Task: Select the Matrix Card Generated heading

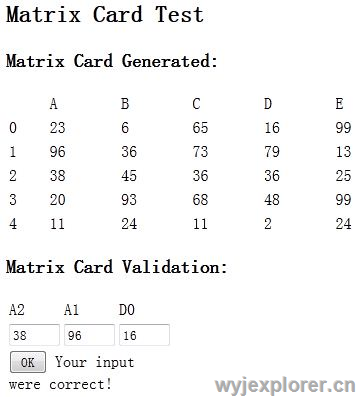Action: pyautogui.click(x=112, y=61)
